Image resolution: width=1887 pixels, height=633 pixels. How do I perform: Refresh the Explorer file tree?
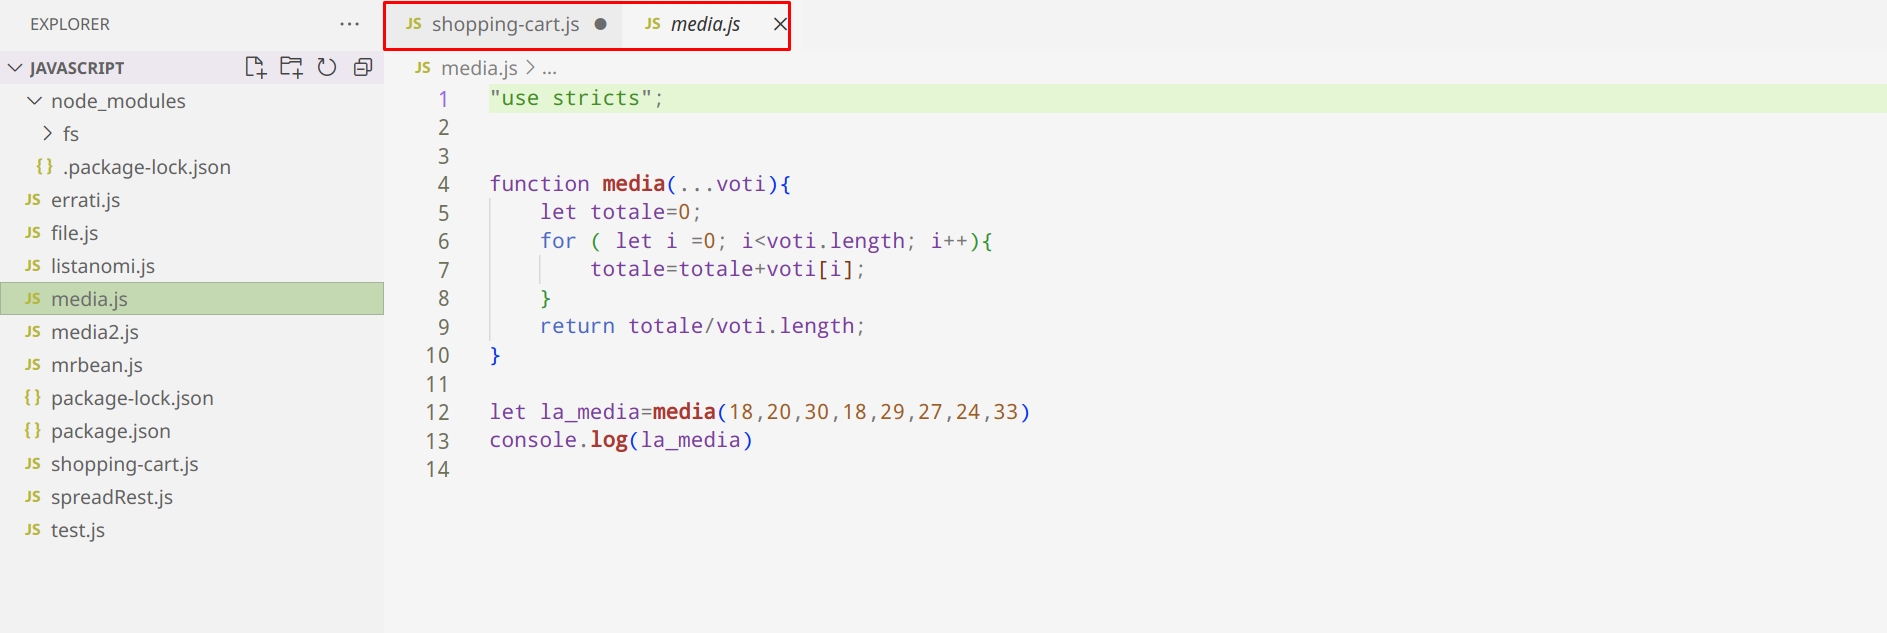tap(327, 67)
